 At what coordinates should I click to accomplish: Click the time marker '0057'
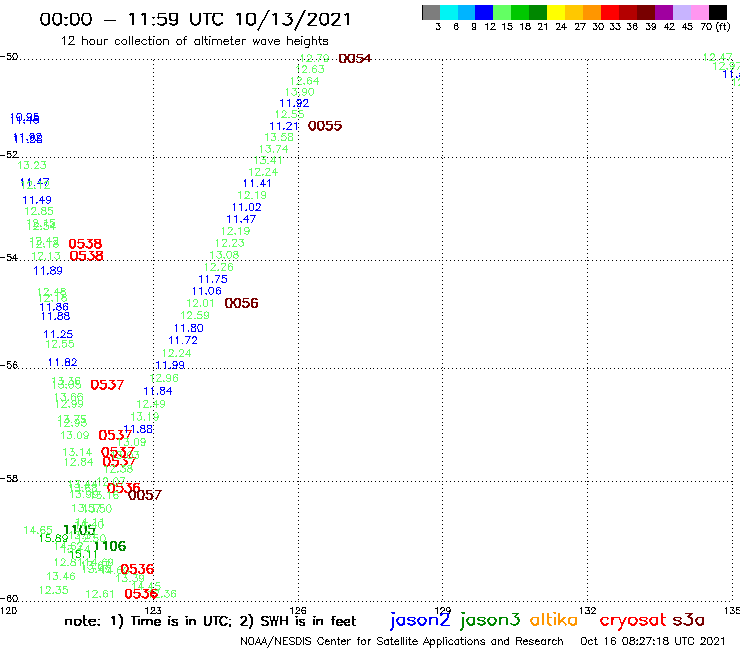click(x=145, y=495)
